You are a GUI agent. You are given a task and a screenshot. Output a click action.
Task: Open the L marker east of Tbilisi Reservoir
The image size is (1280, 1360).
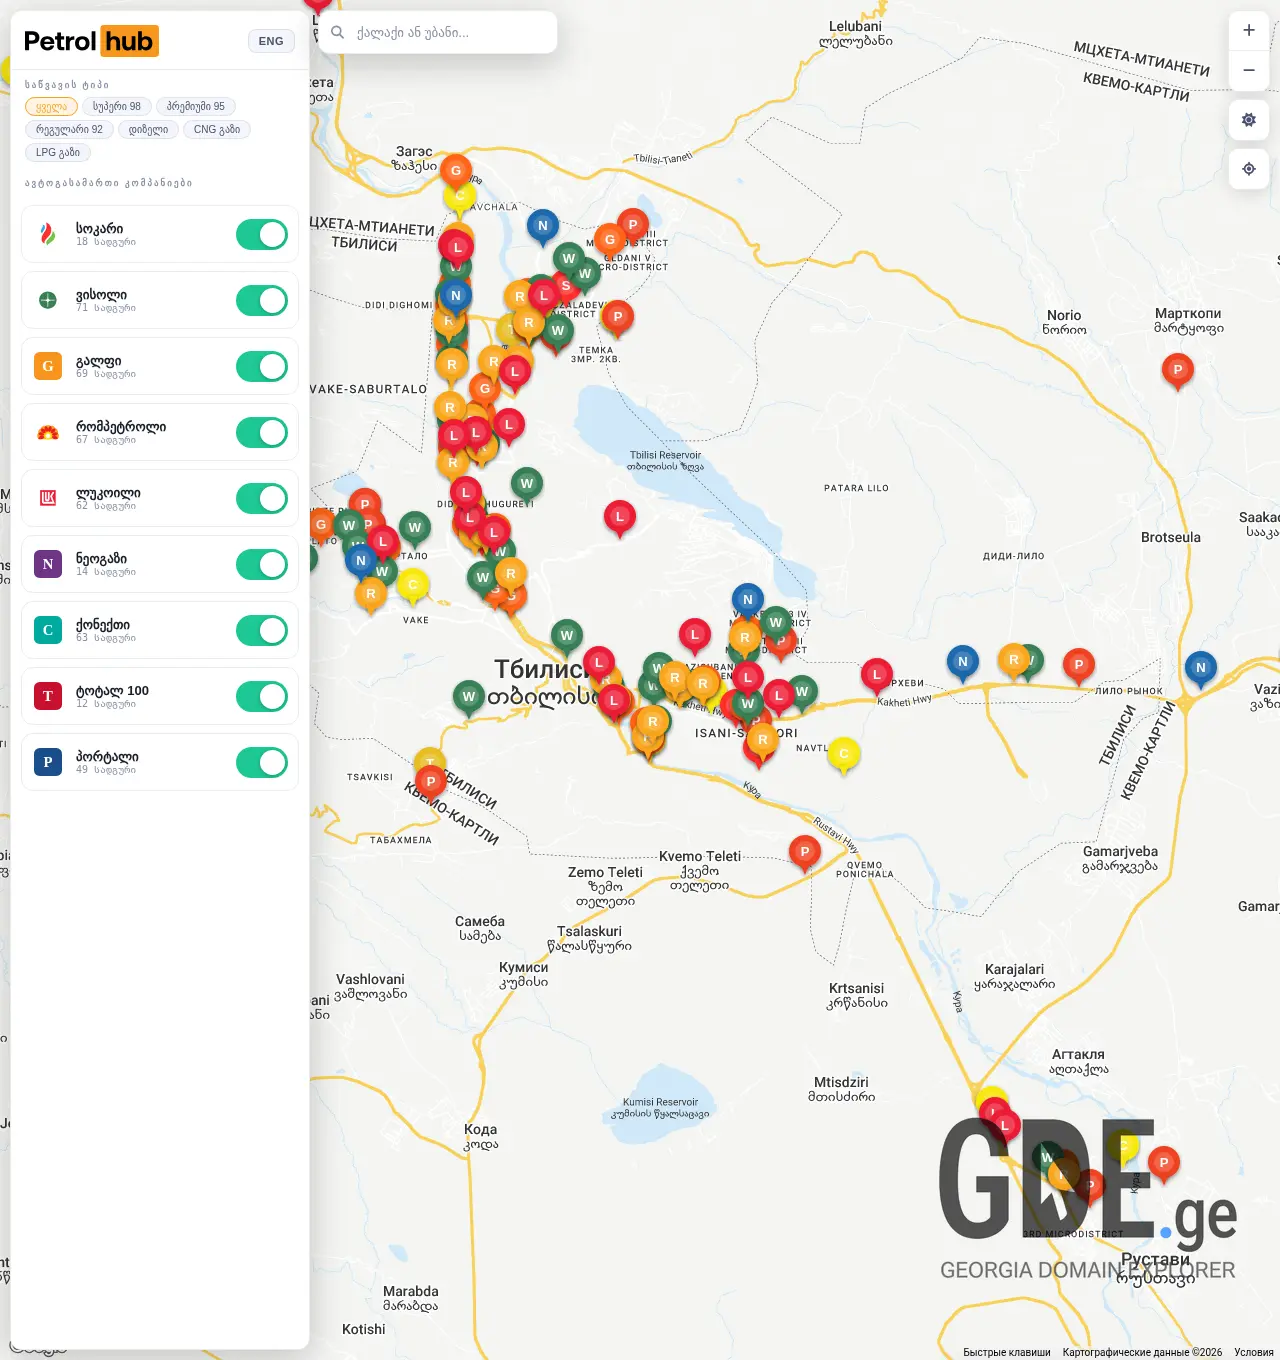point(620,518)
